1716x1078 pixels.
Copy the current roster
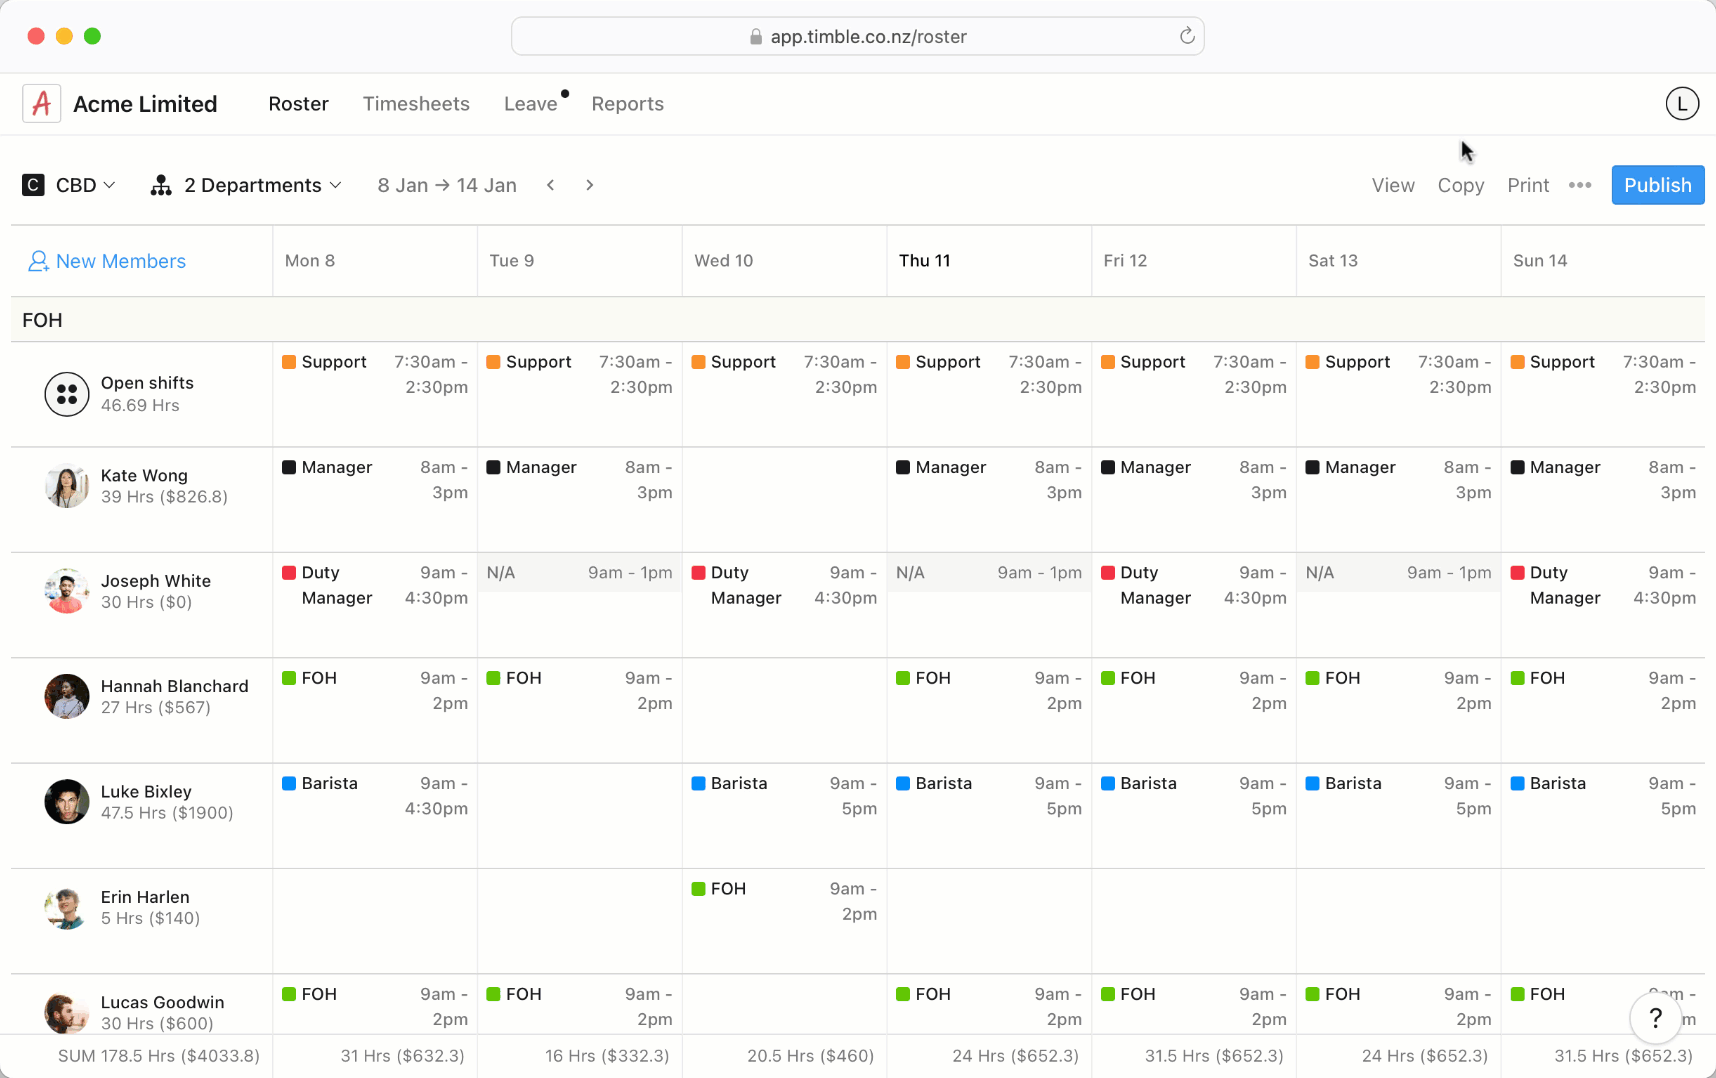tap(1461, 185)
